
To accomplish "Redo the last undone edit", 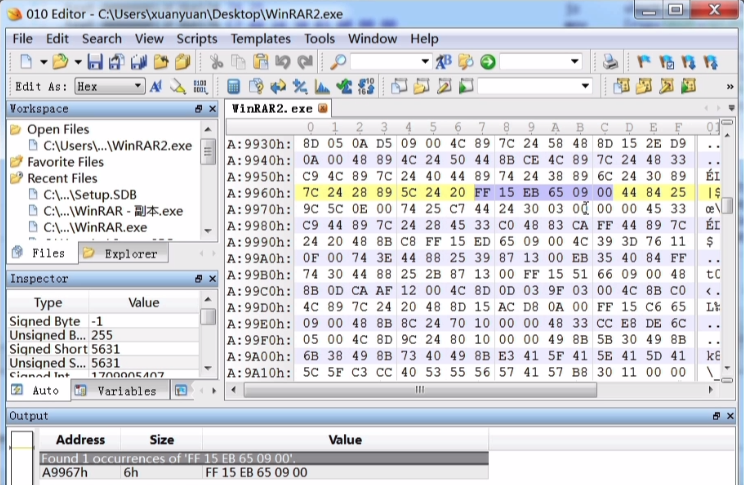I will 305,62.
